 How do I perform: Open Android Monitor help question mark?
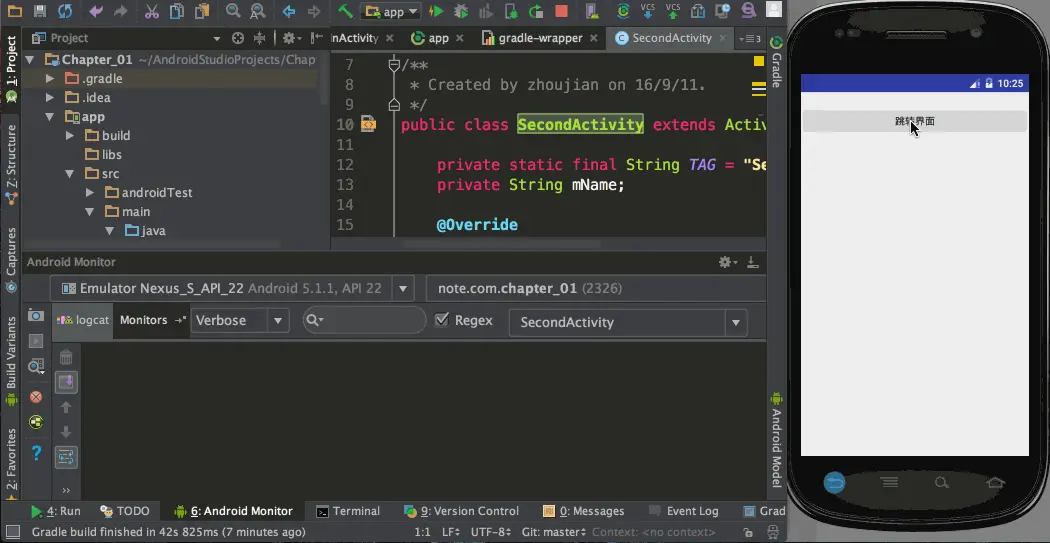click(36, 453)
